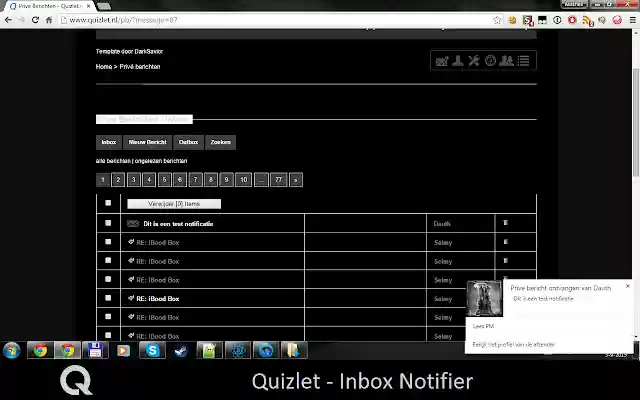Click sender name Dauth in first row
The image size is (640, 400).
(442, 224)
